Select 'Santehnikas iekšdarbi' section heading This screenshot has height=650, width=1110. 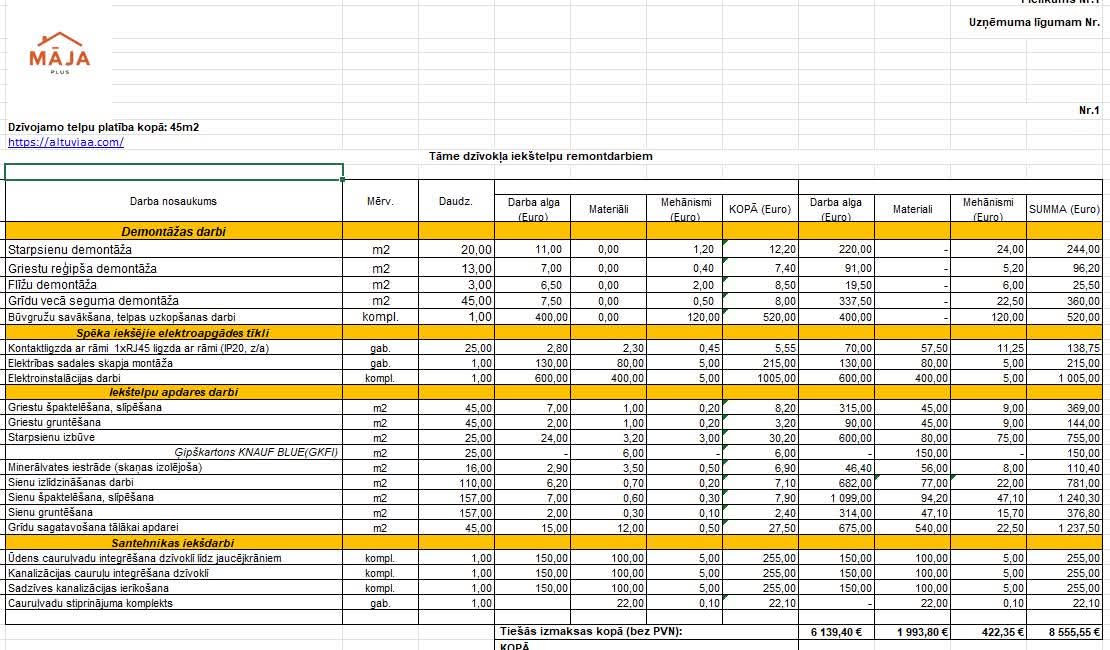tap(173, 543)
